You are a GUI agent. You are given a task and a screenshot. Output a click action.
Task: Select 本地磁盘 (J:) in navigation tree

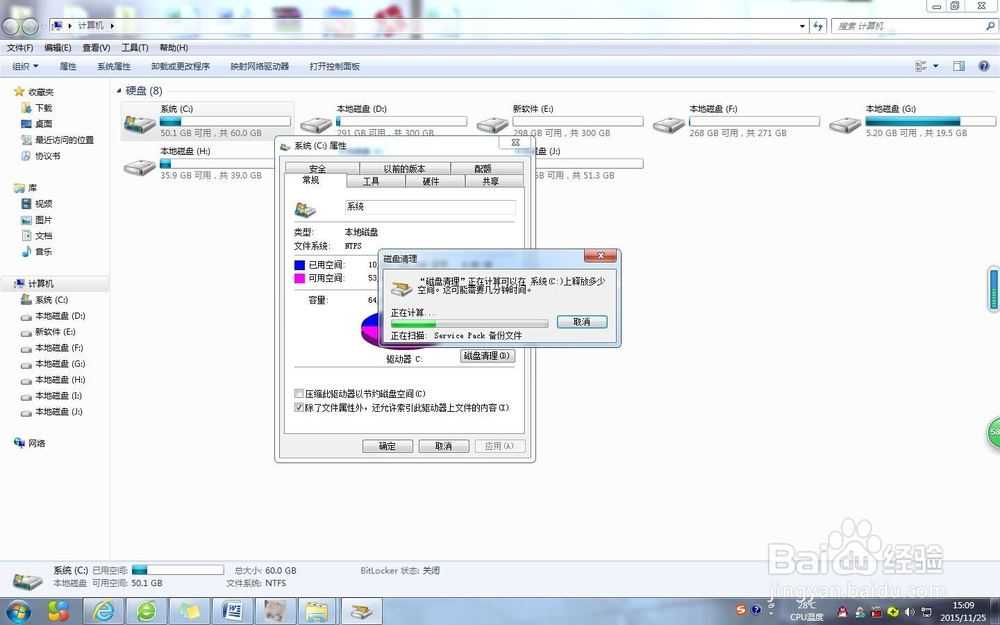coord(52,411)
